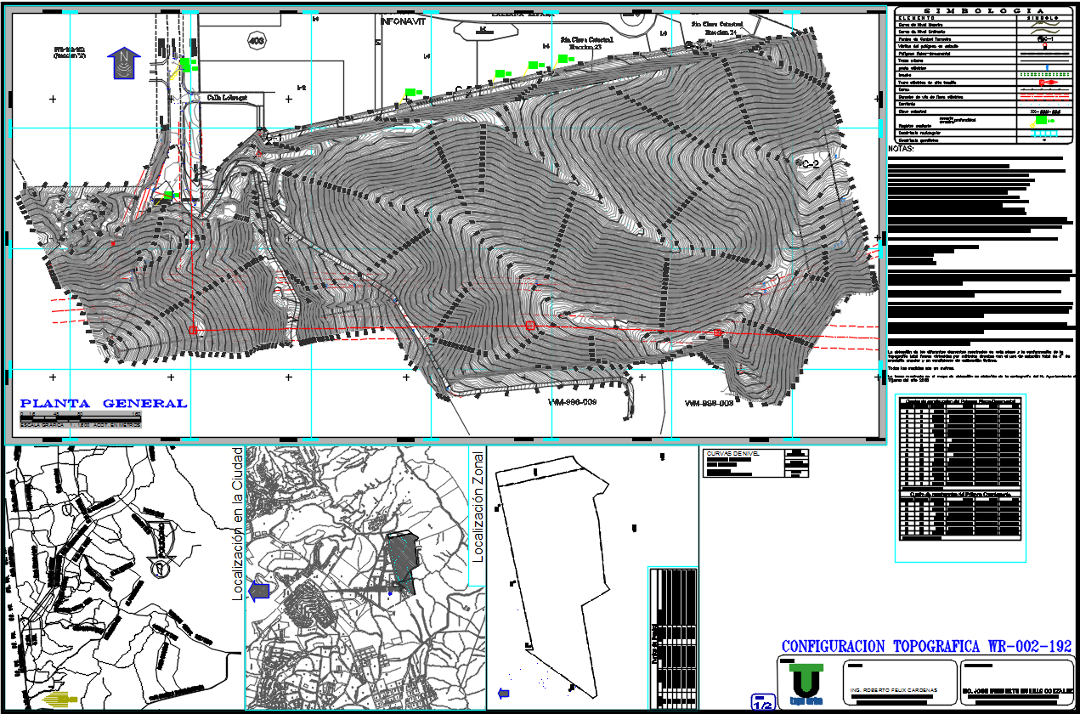Click the NOTAS heading
1080x716 pixels.
(x=902, y=150)
